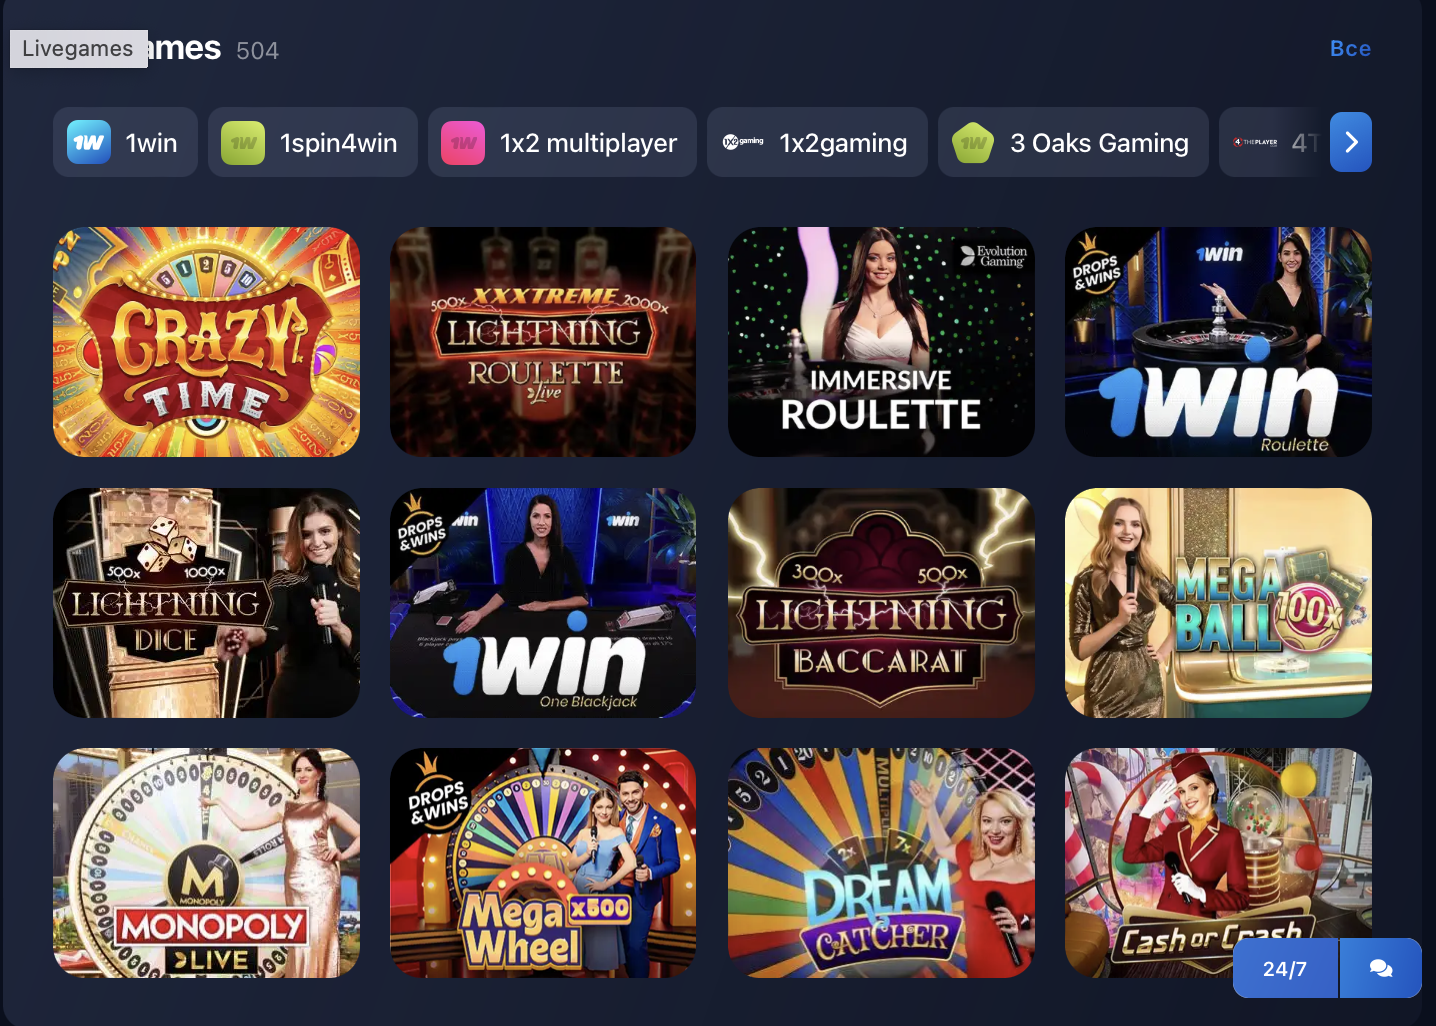Launch the Monopoly Live game
Image resolution: width=1436 pixels, height=1026 pixels.
click(x=206, y=863)
